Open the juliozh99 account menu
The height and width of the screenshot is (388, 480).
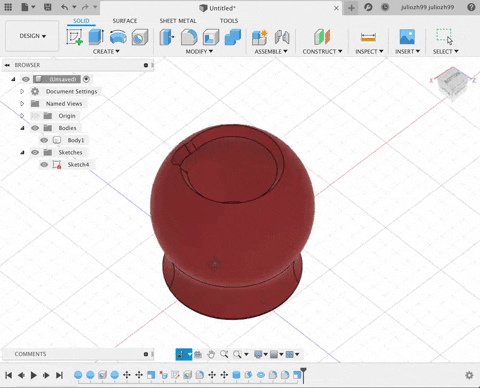(x=427, y=7)
